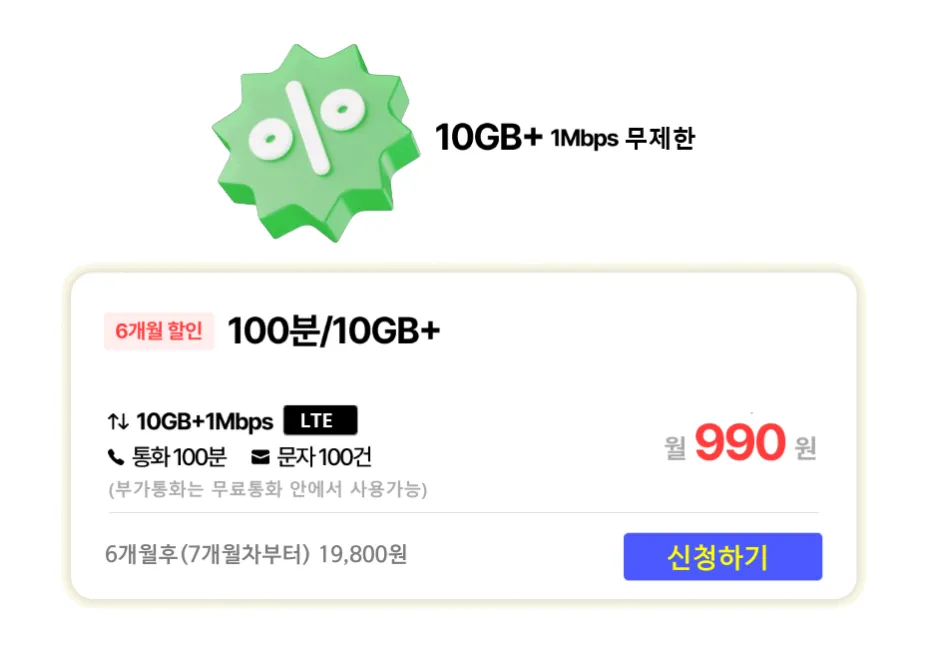Click the 1Mbps text in the headline
This screenshot has height=656, width=929.
click(x=585, y=139)
